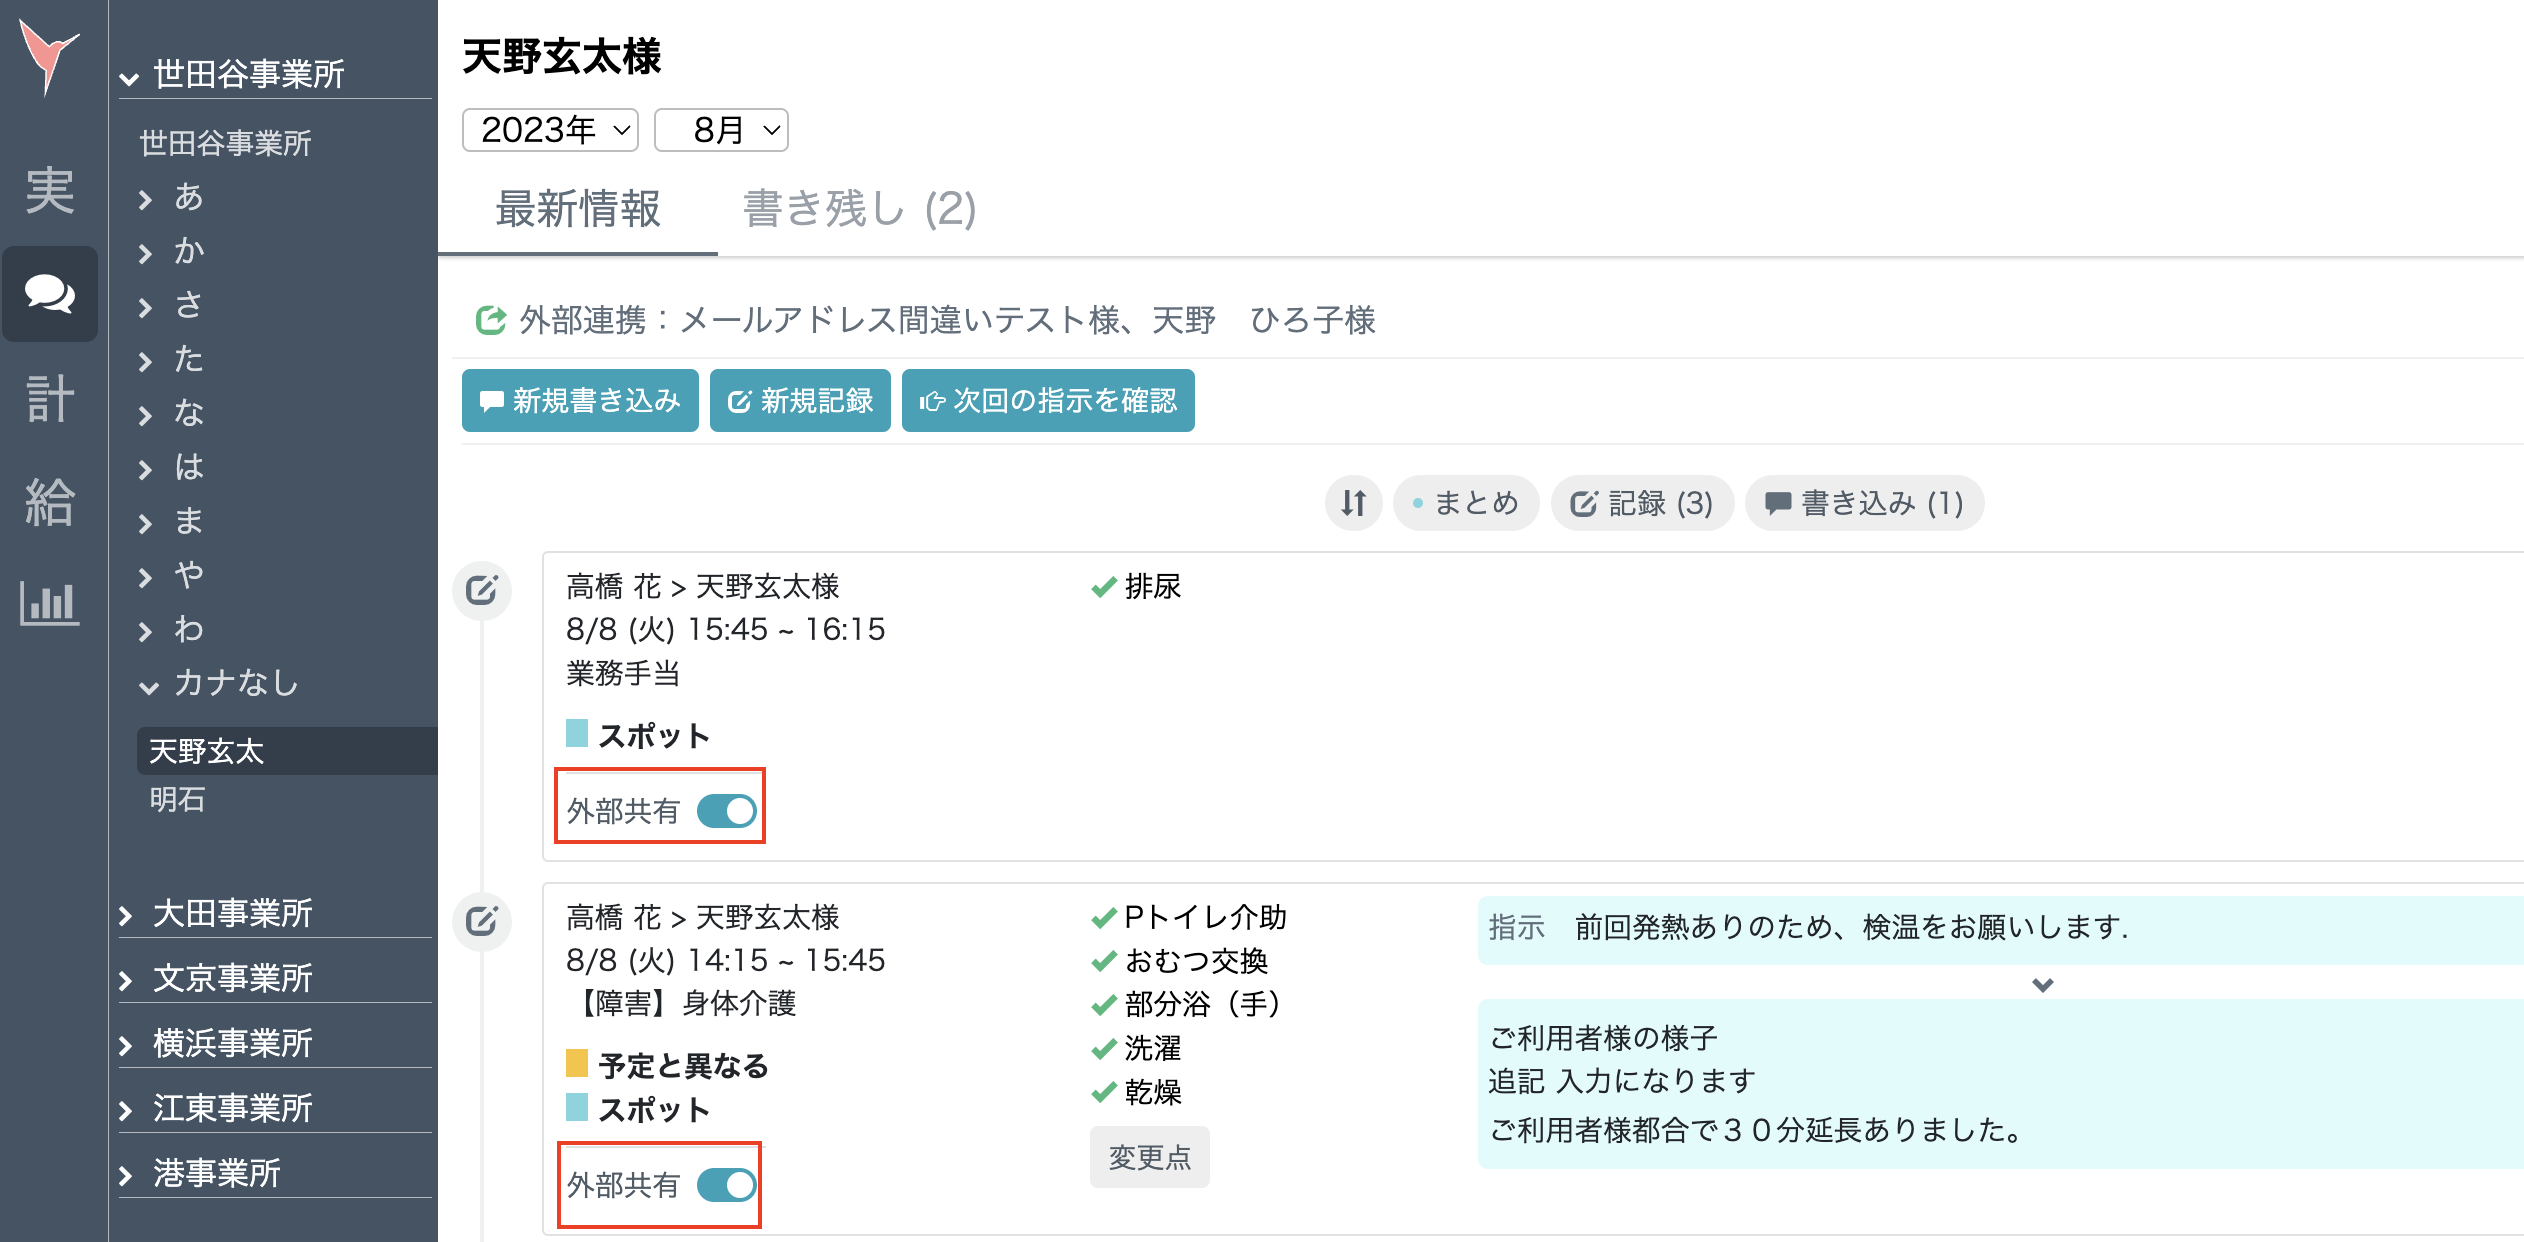Screen dimensions: 2524x1242
Task: Toggle the まとめ filter pill
Action: 1465,503
